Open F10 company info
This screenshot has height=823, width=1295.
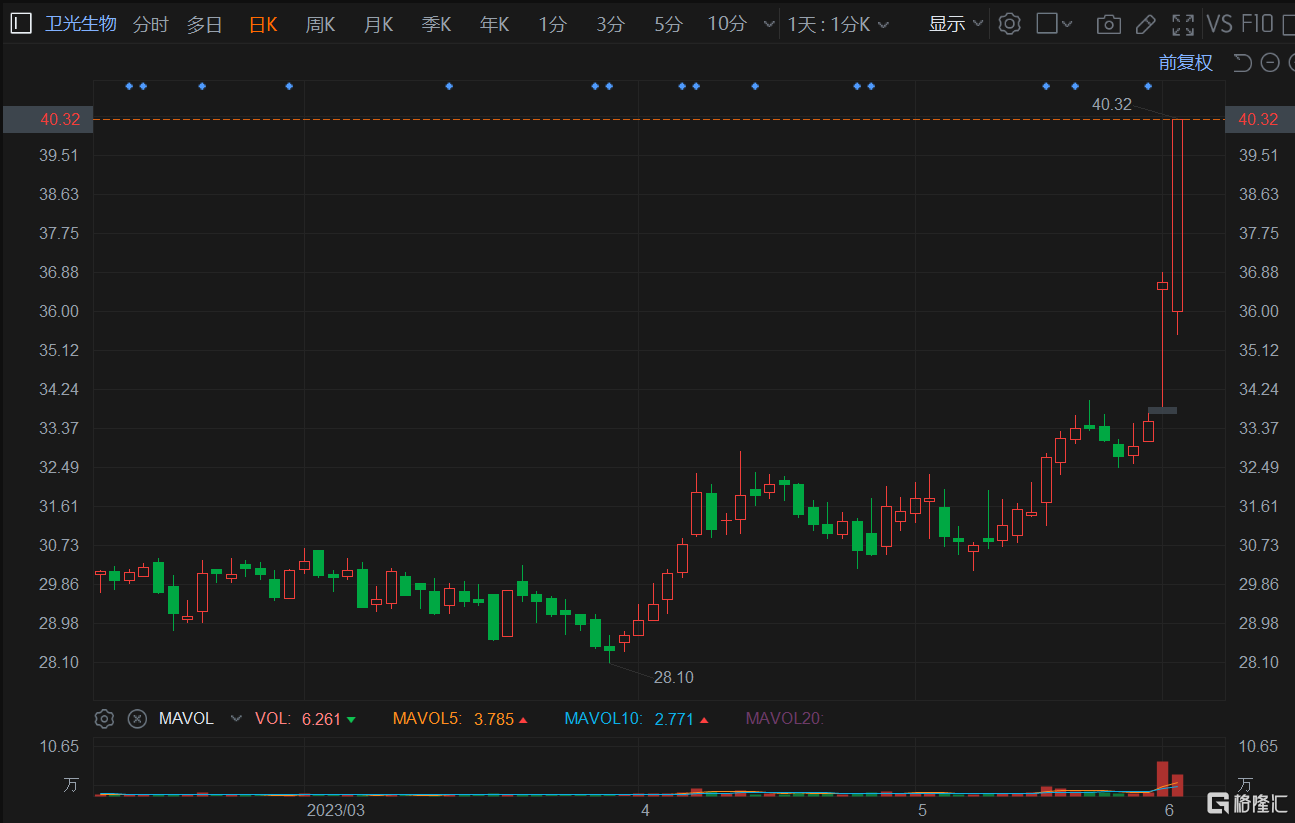(x=1257, y=24)
